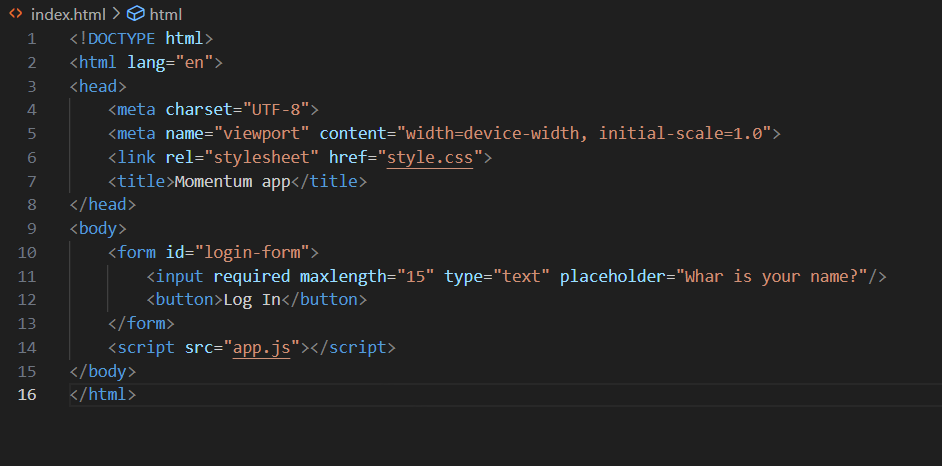Click the placeholder text "Whar is your name?"
Image resolution: width=942 pixels, height=466 pixels.
(776, 276)
